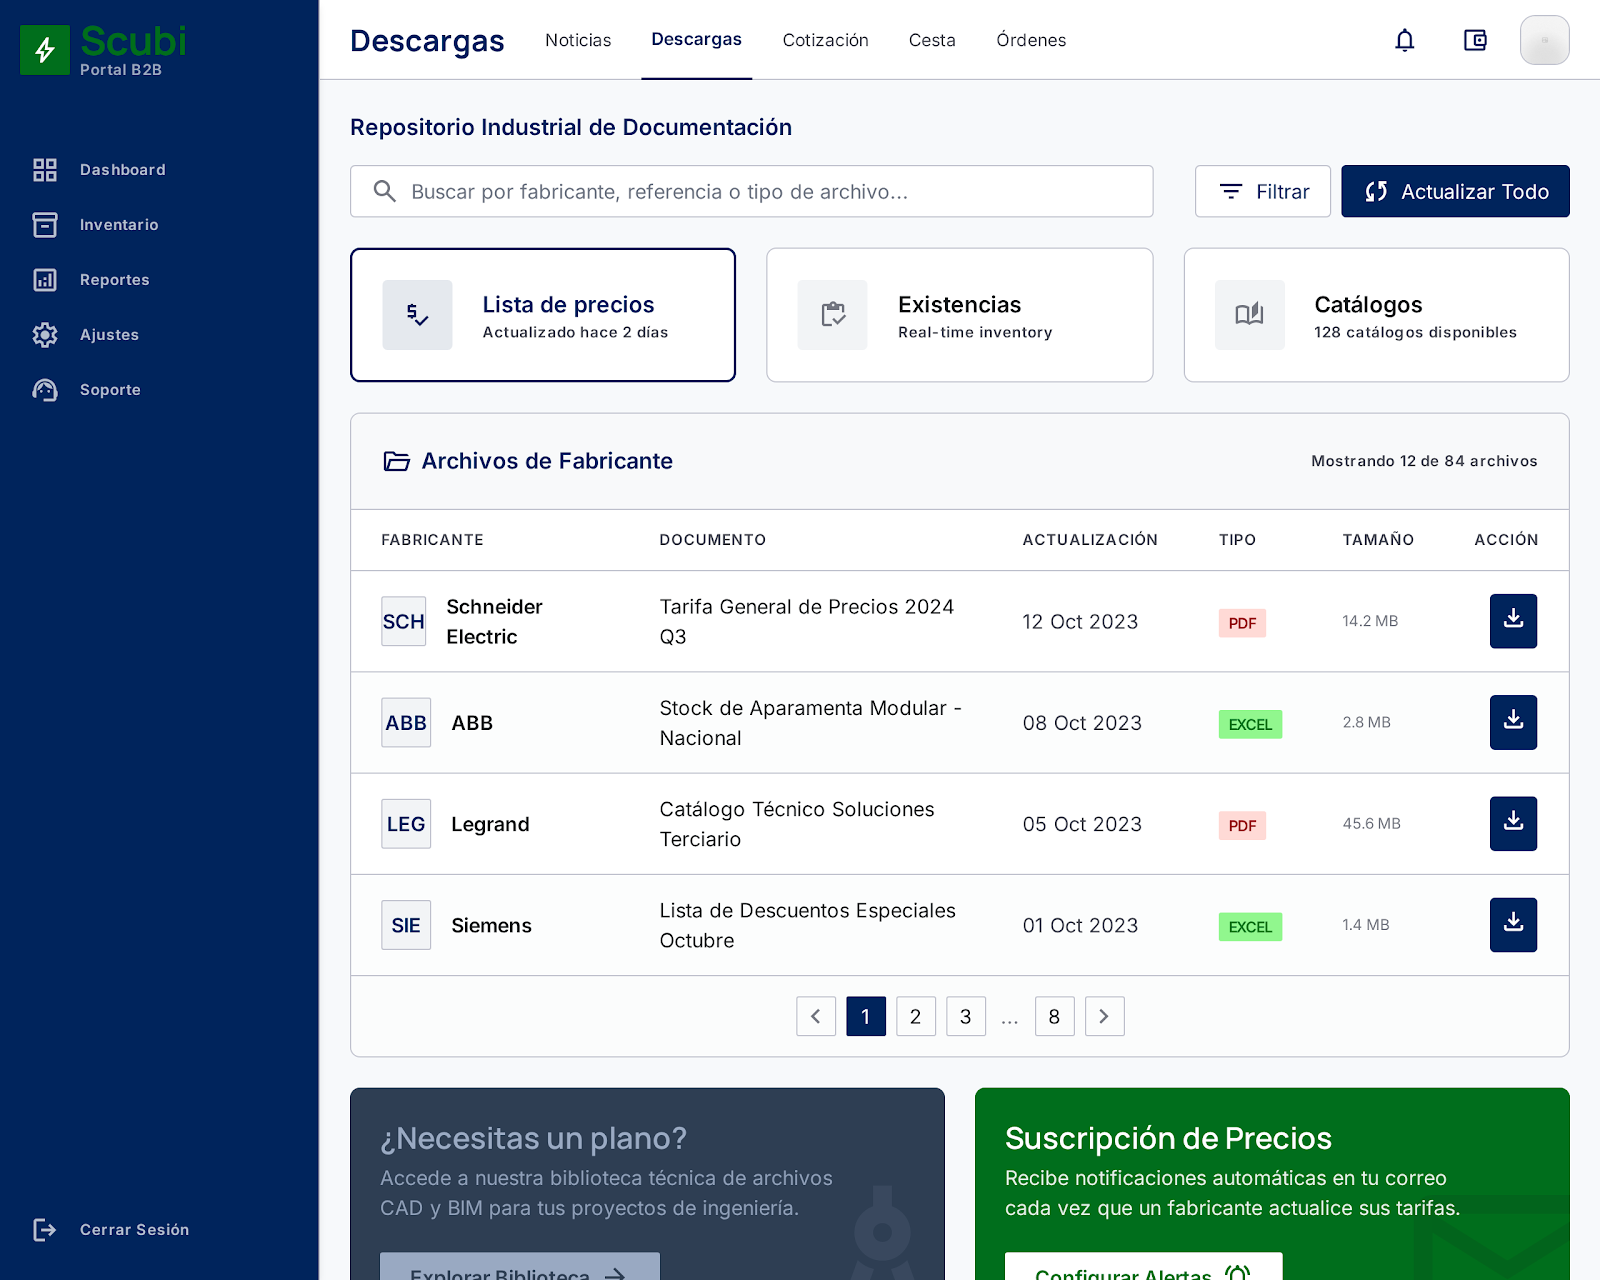Click 'Mostrando 12 de 84 archivos' text

1424,461
